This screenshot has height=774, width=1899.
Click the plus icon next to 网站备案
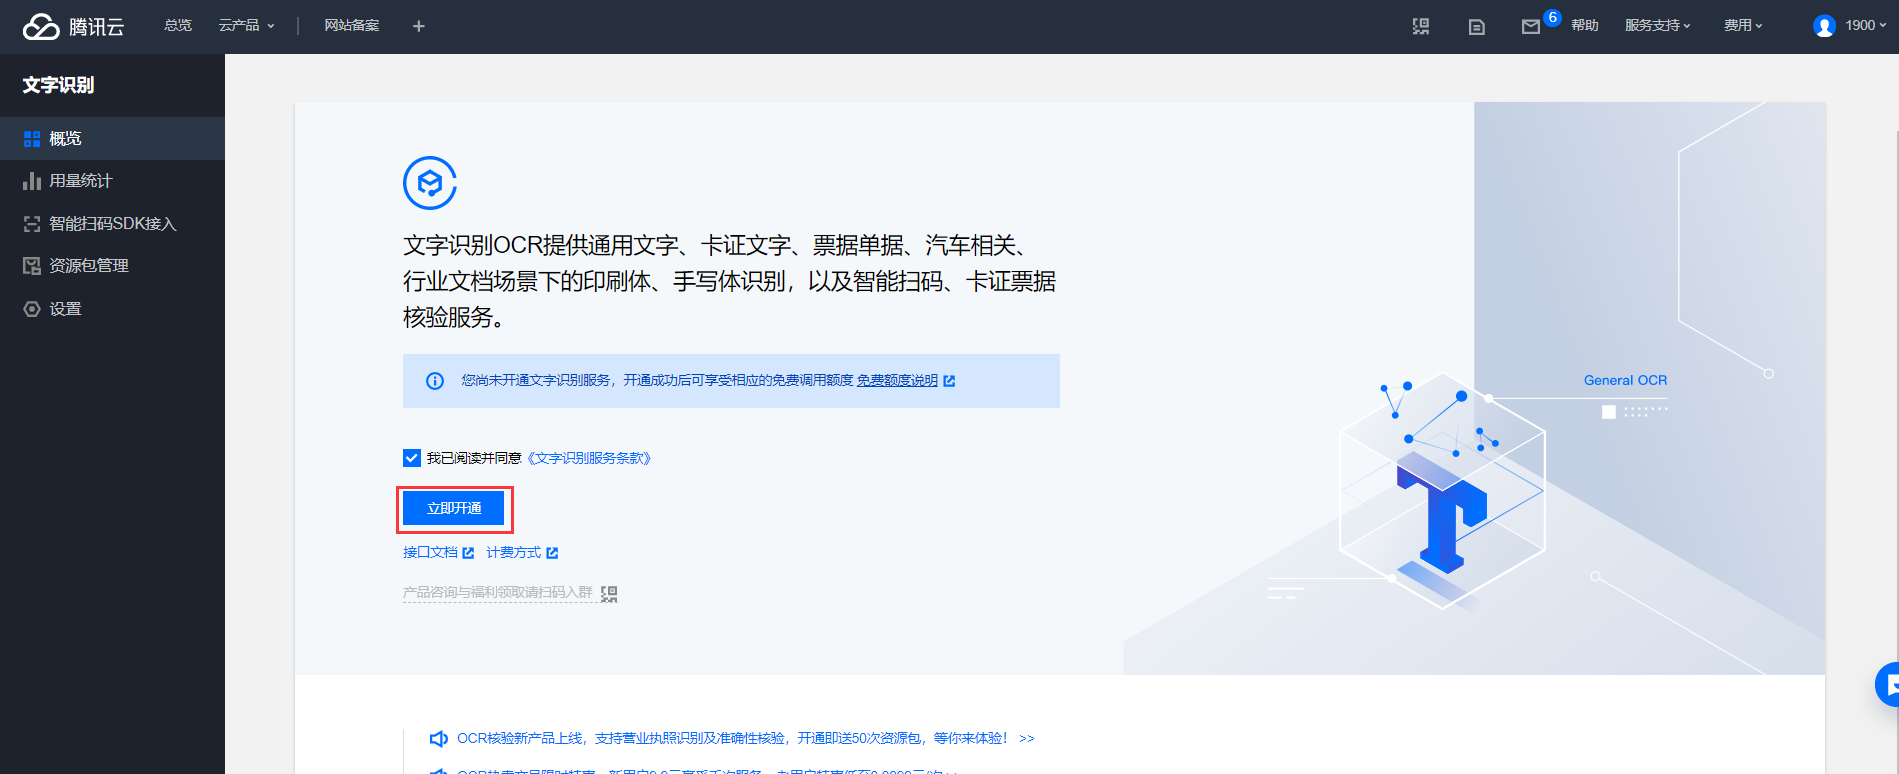[419, 26]
